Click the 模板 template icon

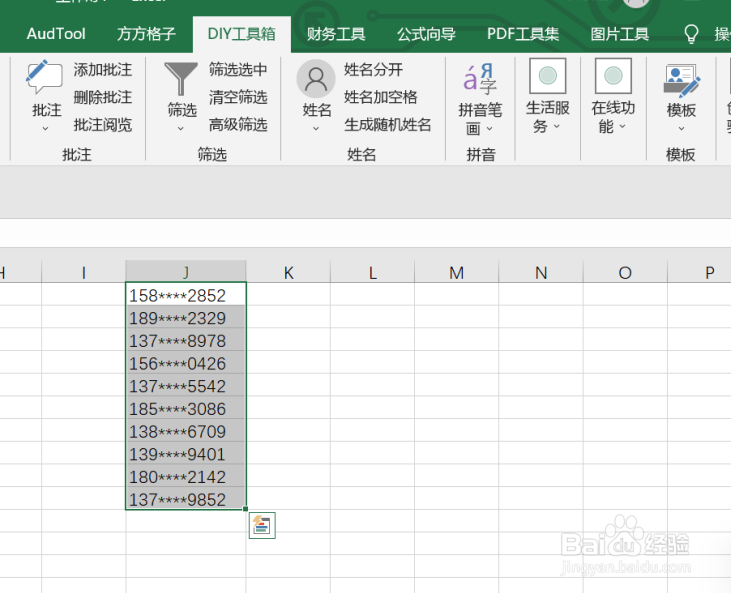click(x=681, y=81)
